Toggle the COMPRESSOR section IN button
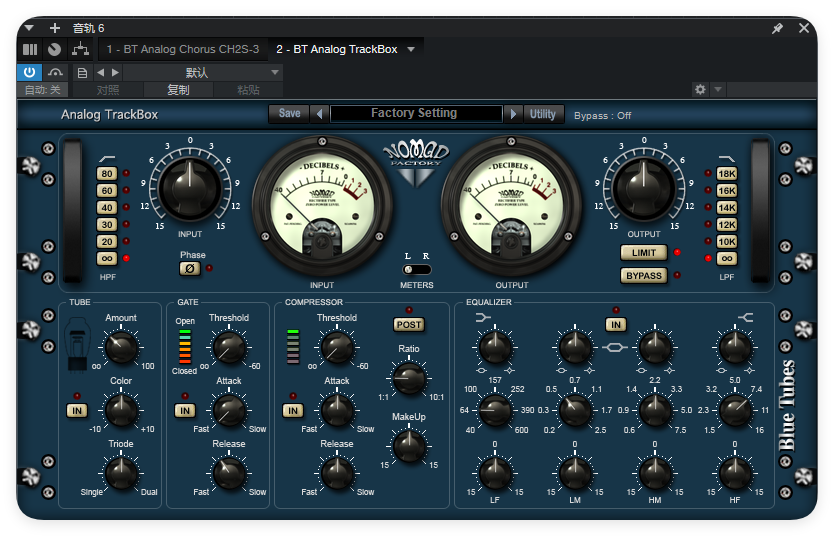This screenshot has width=834, height=536. [x=293, y=411]
